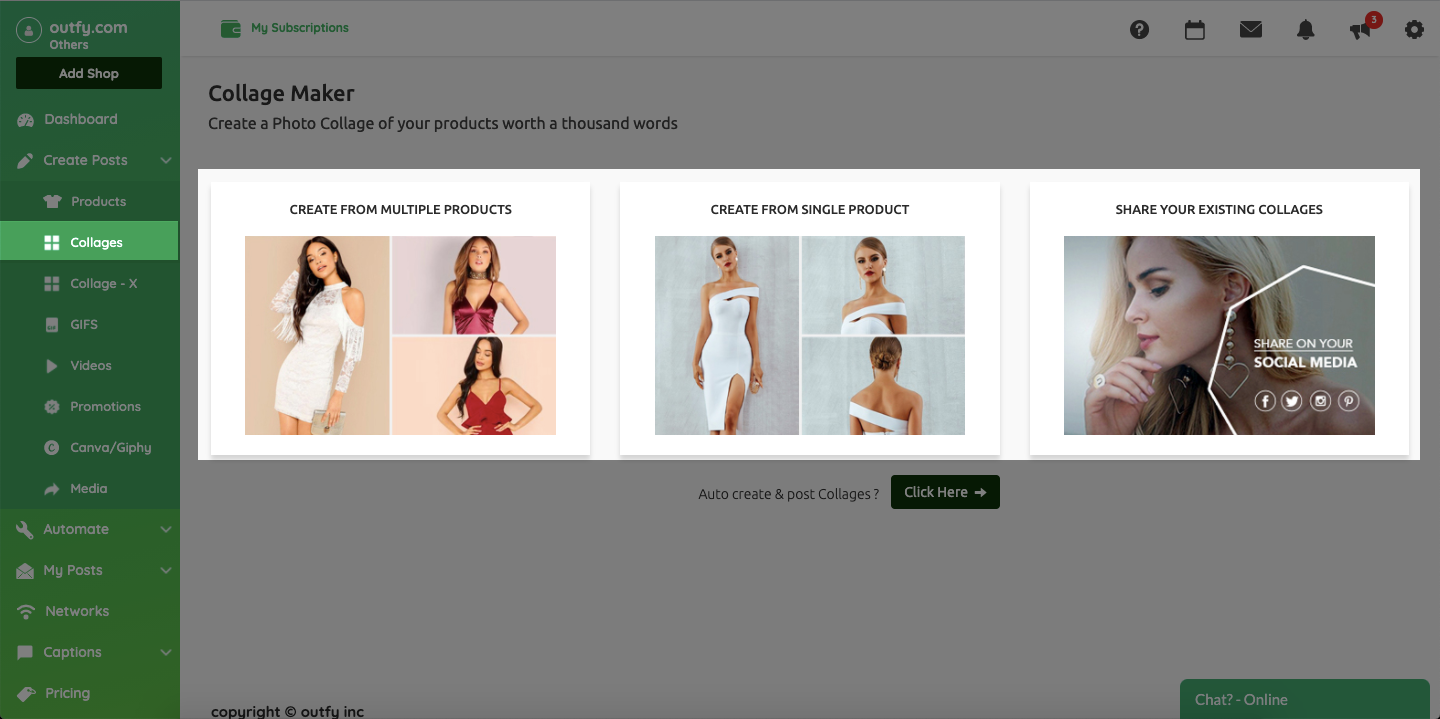This screenshot has width=1440, height=719.
Task: Click the mail envelope icon
Action: point(1251,30)
